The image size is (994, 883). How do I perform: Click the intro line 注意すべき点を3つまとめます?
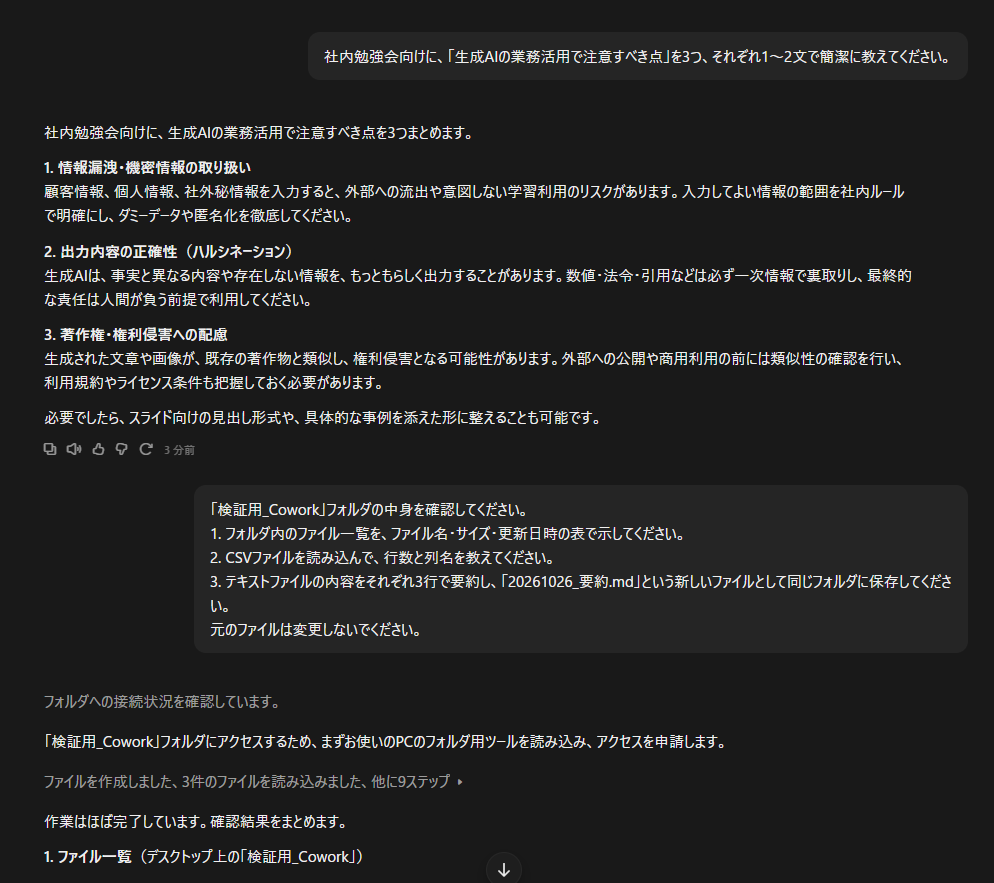click(x=259, y=133)
